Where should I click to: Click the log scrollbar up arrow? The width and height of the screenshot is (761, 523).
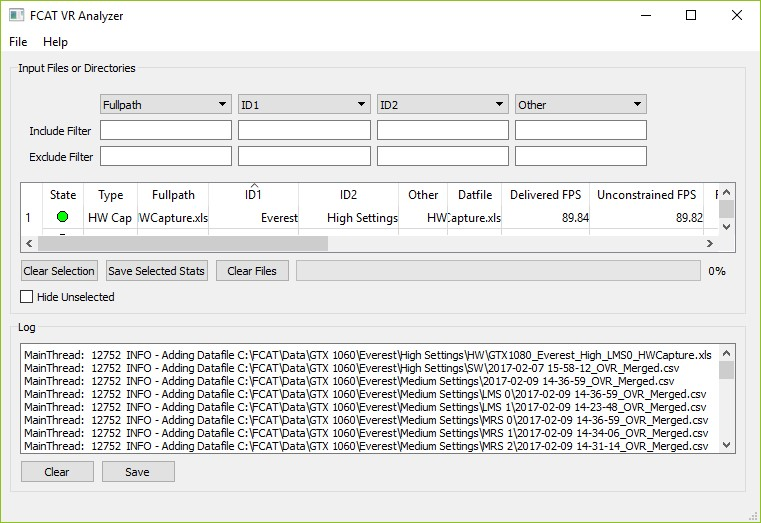[727, 352]
